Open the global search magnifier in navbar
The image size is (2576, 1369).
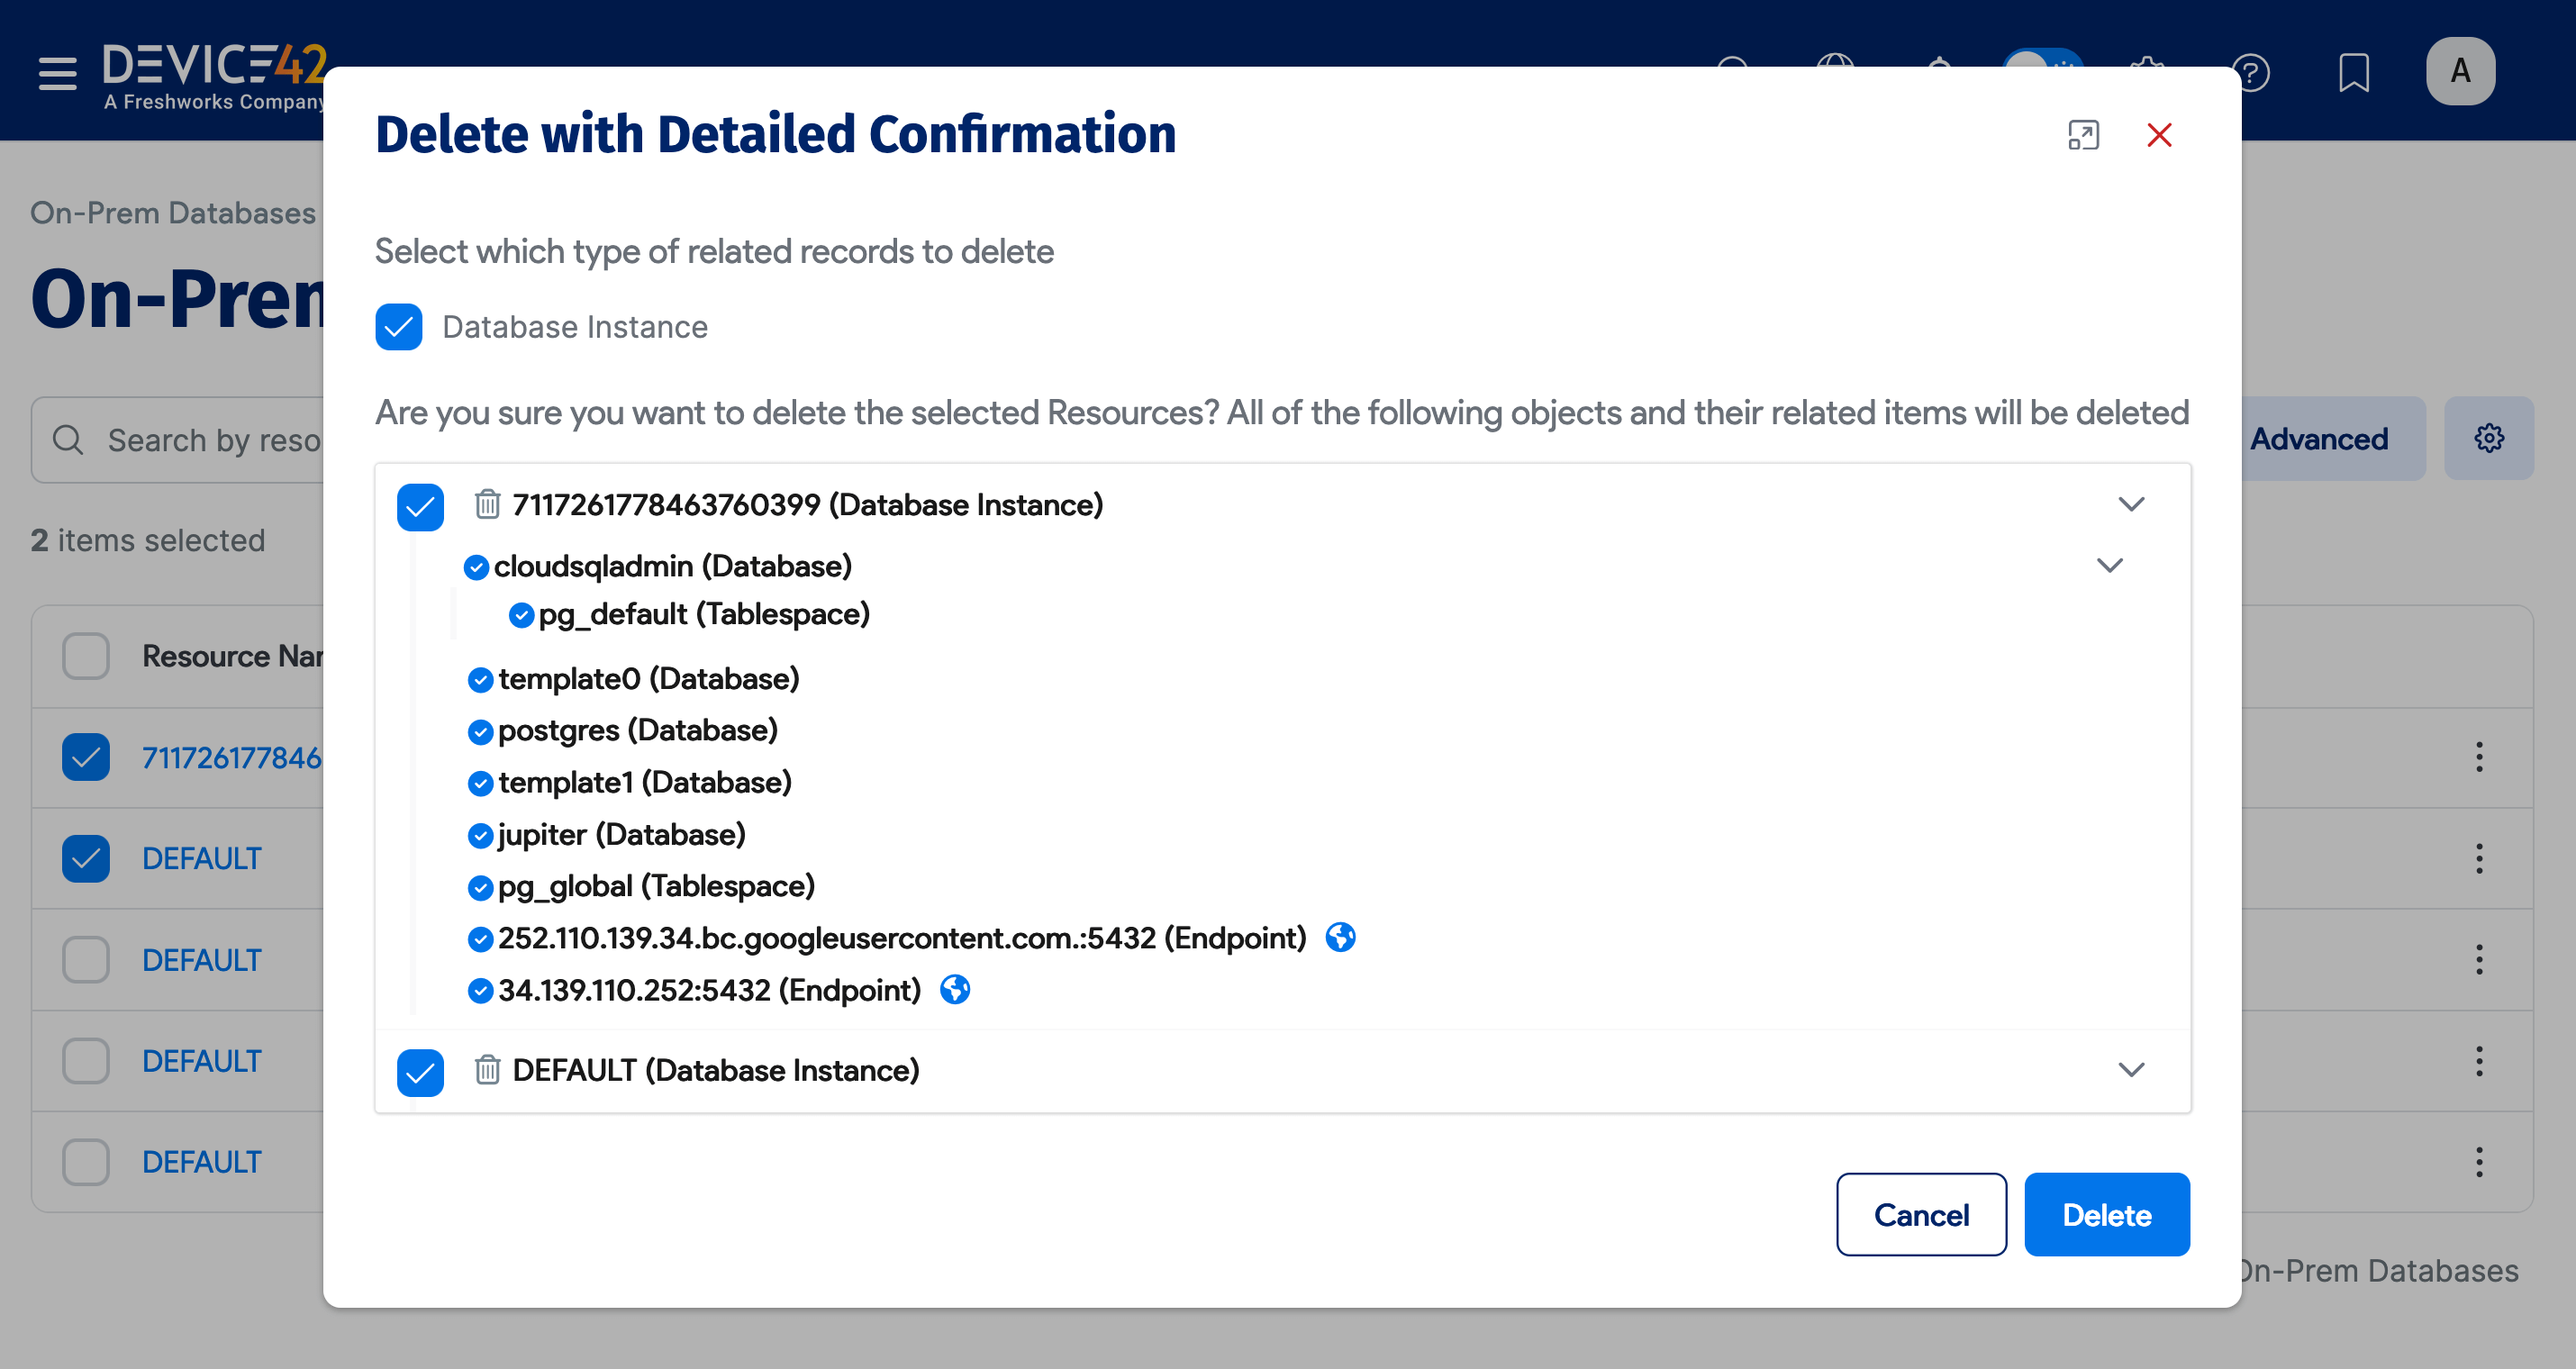(1733, 70)
